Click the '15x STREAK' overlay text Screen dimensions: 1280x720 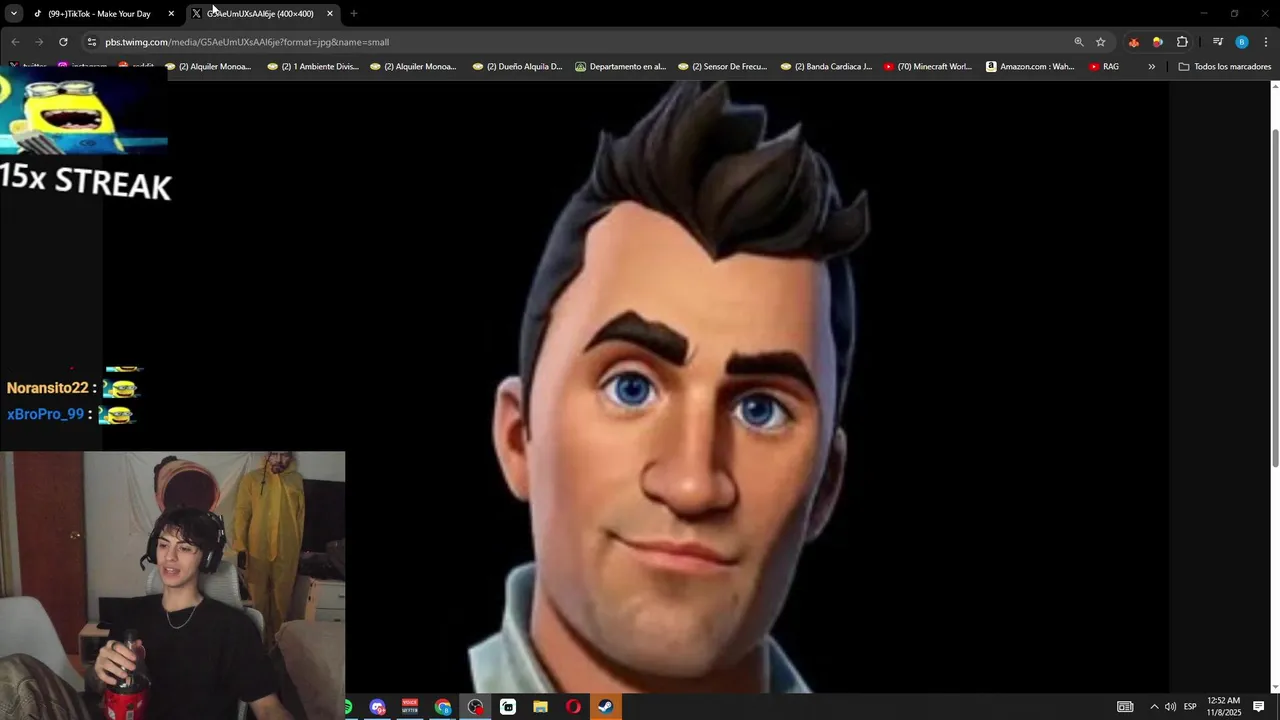click(x=86, y=180)
